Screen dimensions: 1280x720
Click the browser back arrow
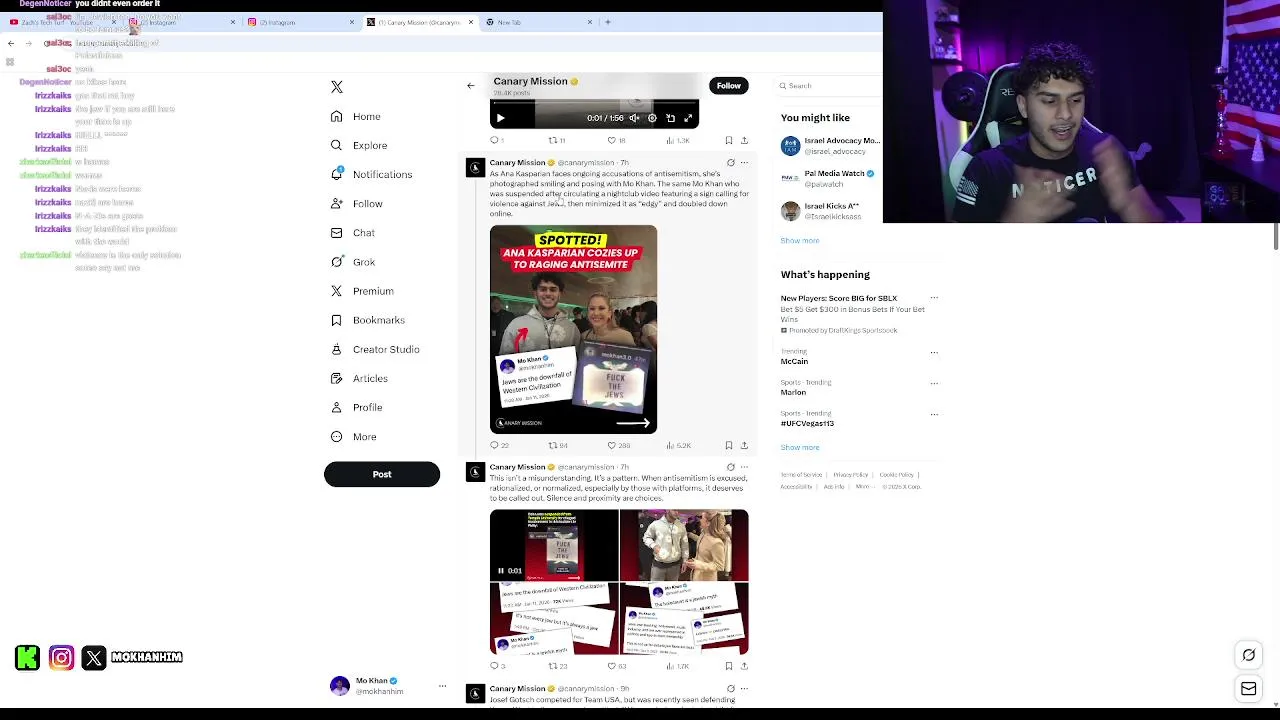click(11, 43)
